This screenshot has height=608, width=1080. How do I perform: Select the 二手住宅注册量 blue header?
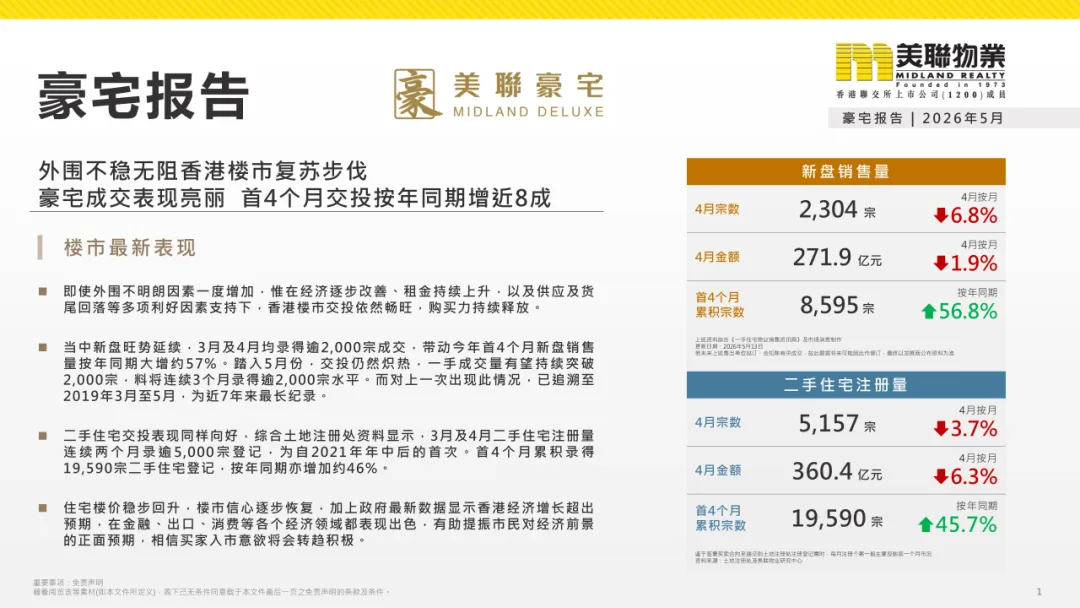click(846, 385)
